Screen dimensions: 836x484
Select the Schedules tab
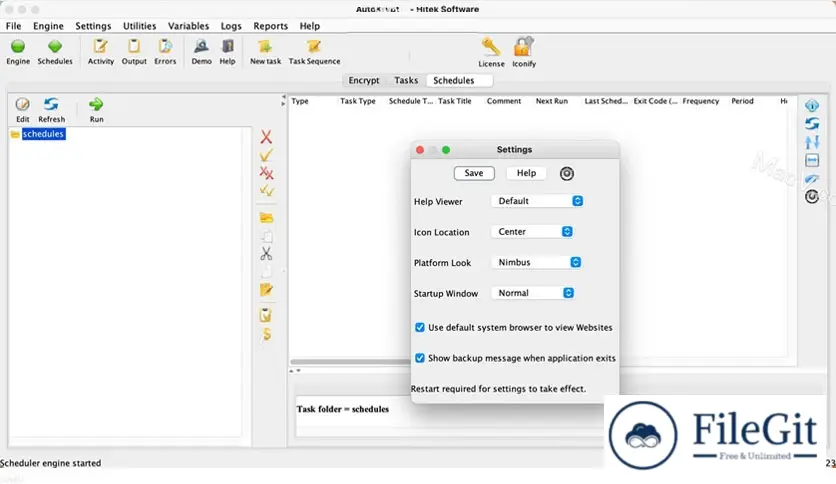[459, 80]
